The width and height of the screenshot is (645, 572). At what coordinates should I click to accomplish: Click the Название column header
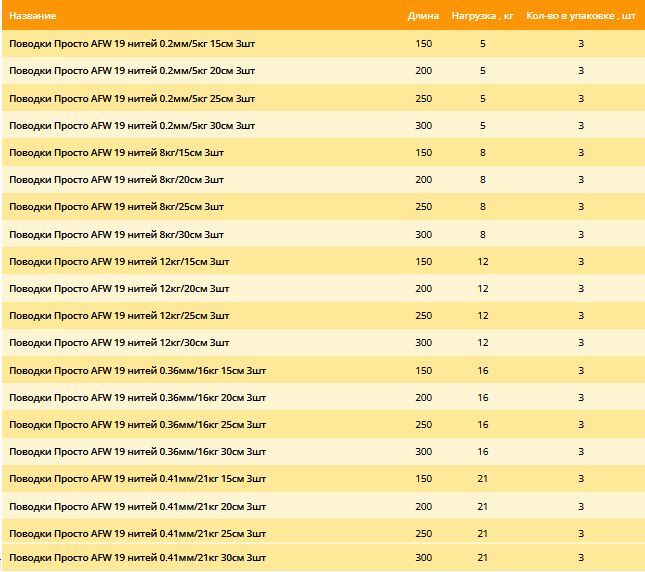click(x=32, y=16)
